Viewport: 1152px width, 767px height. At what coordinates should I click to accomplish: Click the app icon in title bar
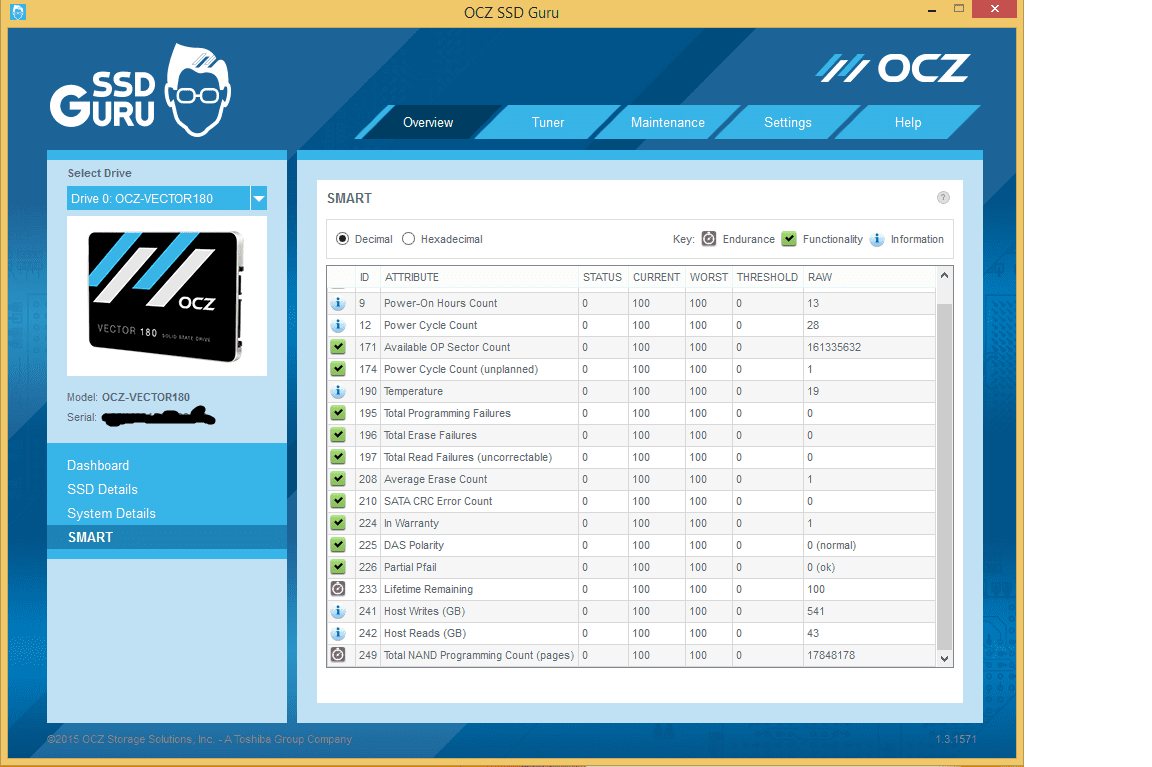[x=18, y=12]
